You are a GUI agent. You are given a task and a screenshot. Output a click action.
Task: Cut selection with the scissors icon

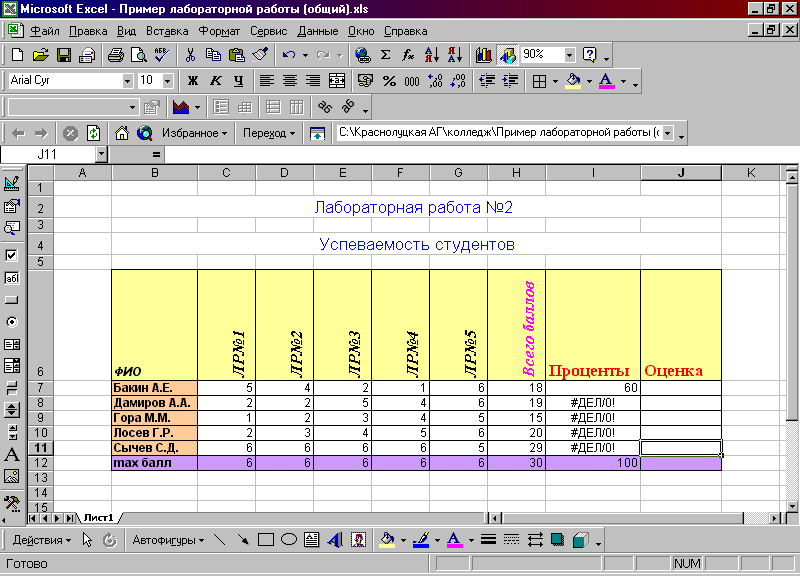tap(190, 55)
